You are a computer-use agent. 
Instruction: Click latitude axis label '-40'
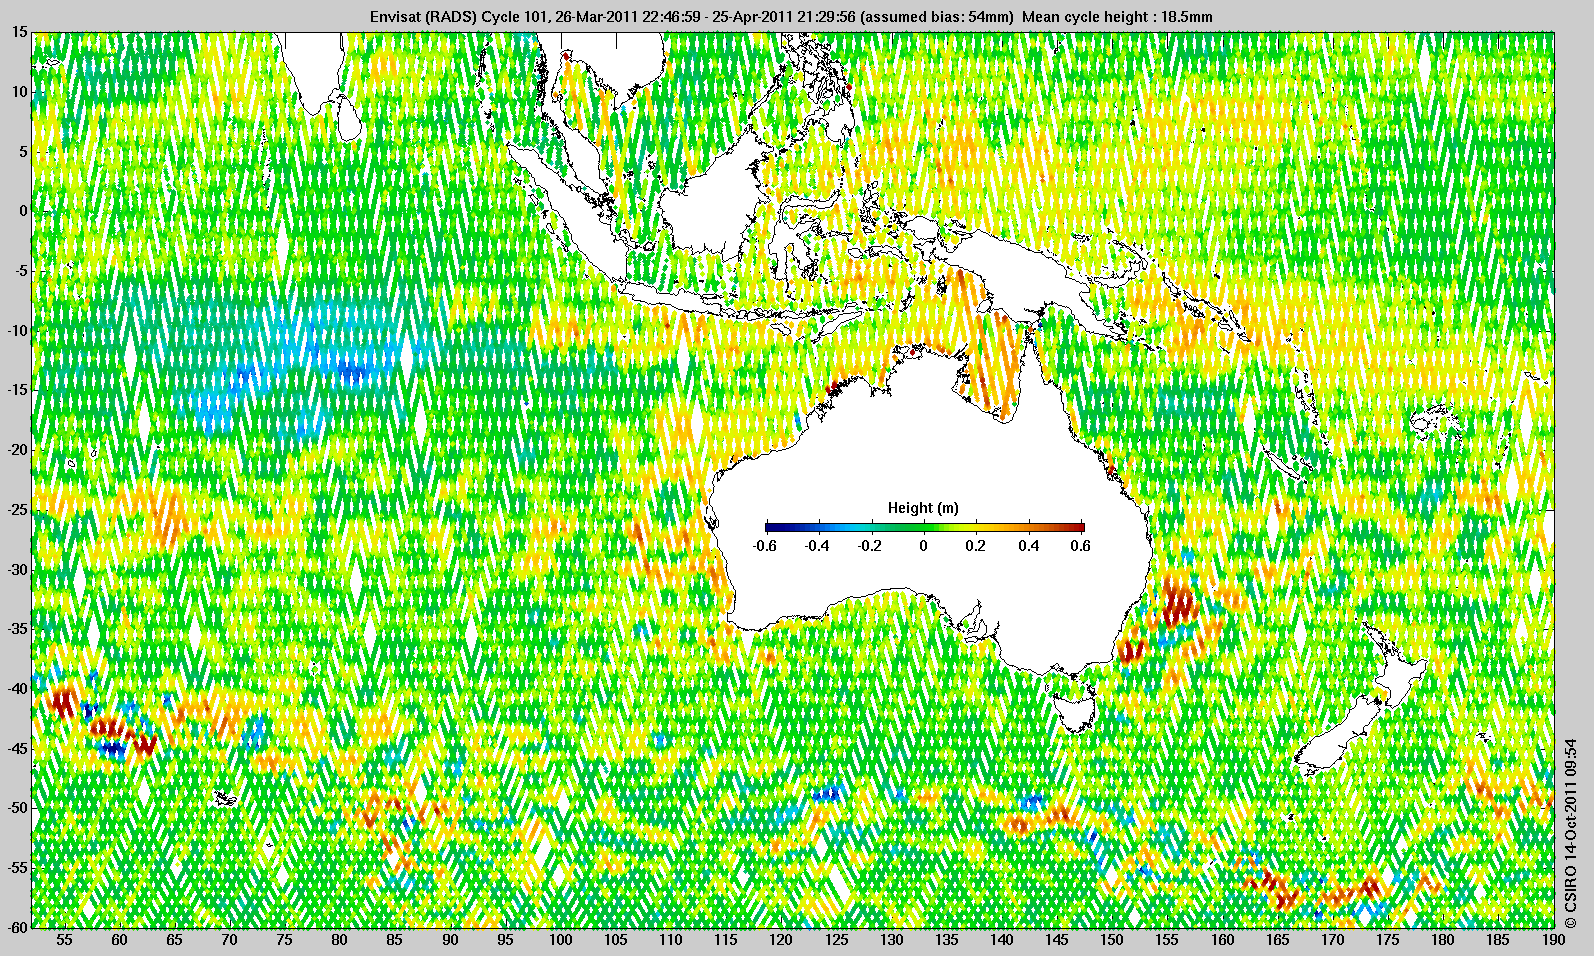pos(17,688)
